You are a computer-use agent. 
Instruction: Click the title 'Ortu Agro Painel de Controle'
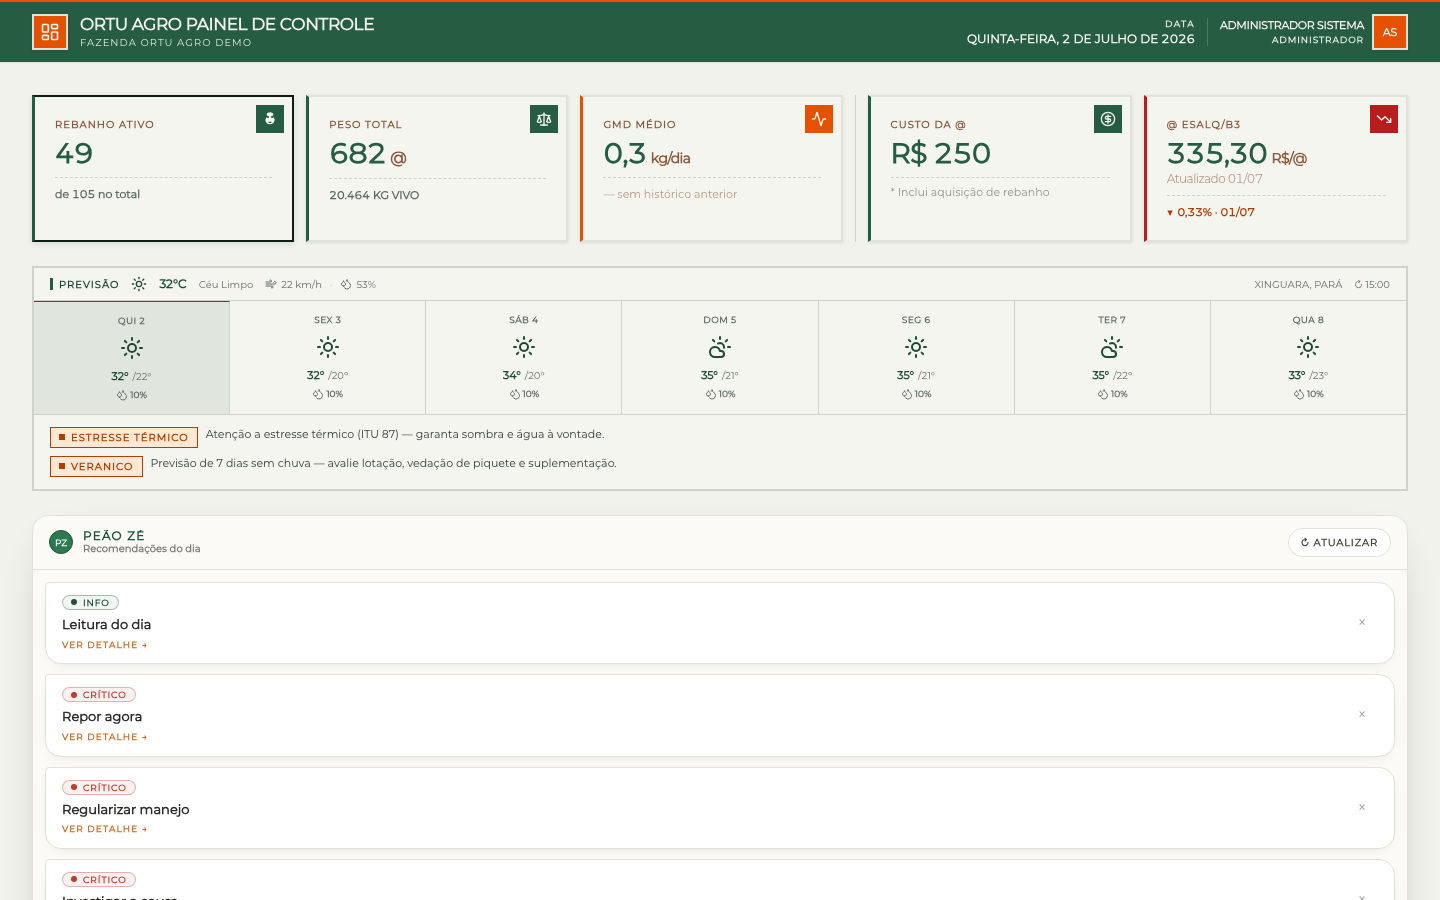[x=227, y=24]
